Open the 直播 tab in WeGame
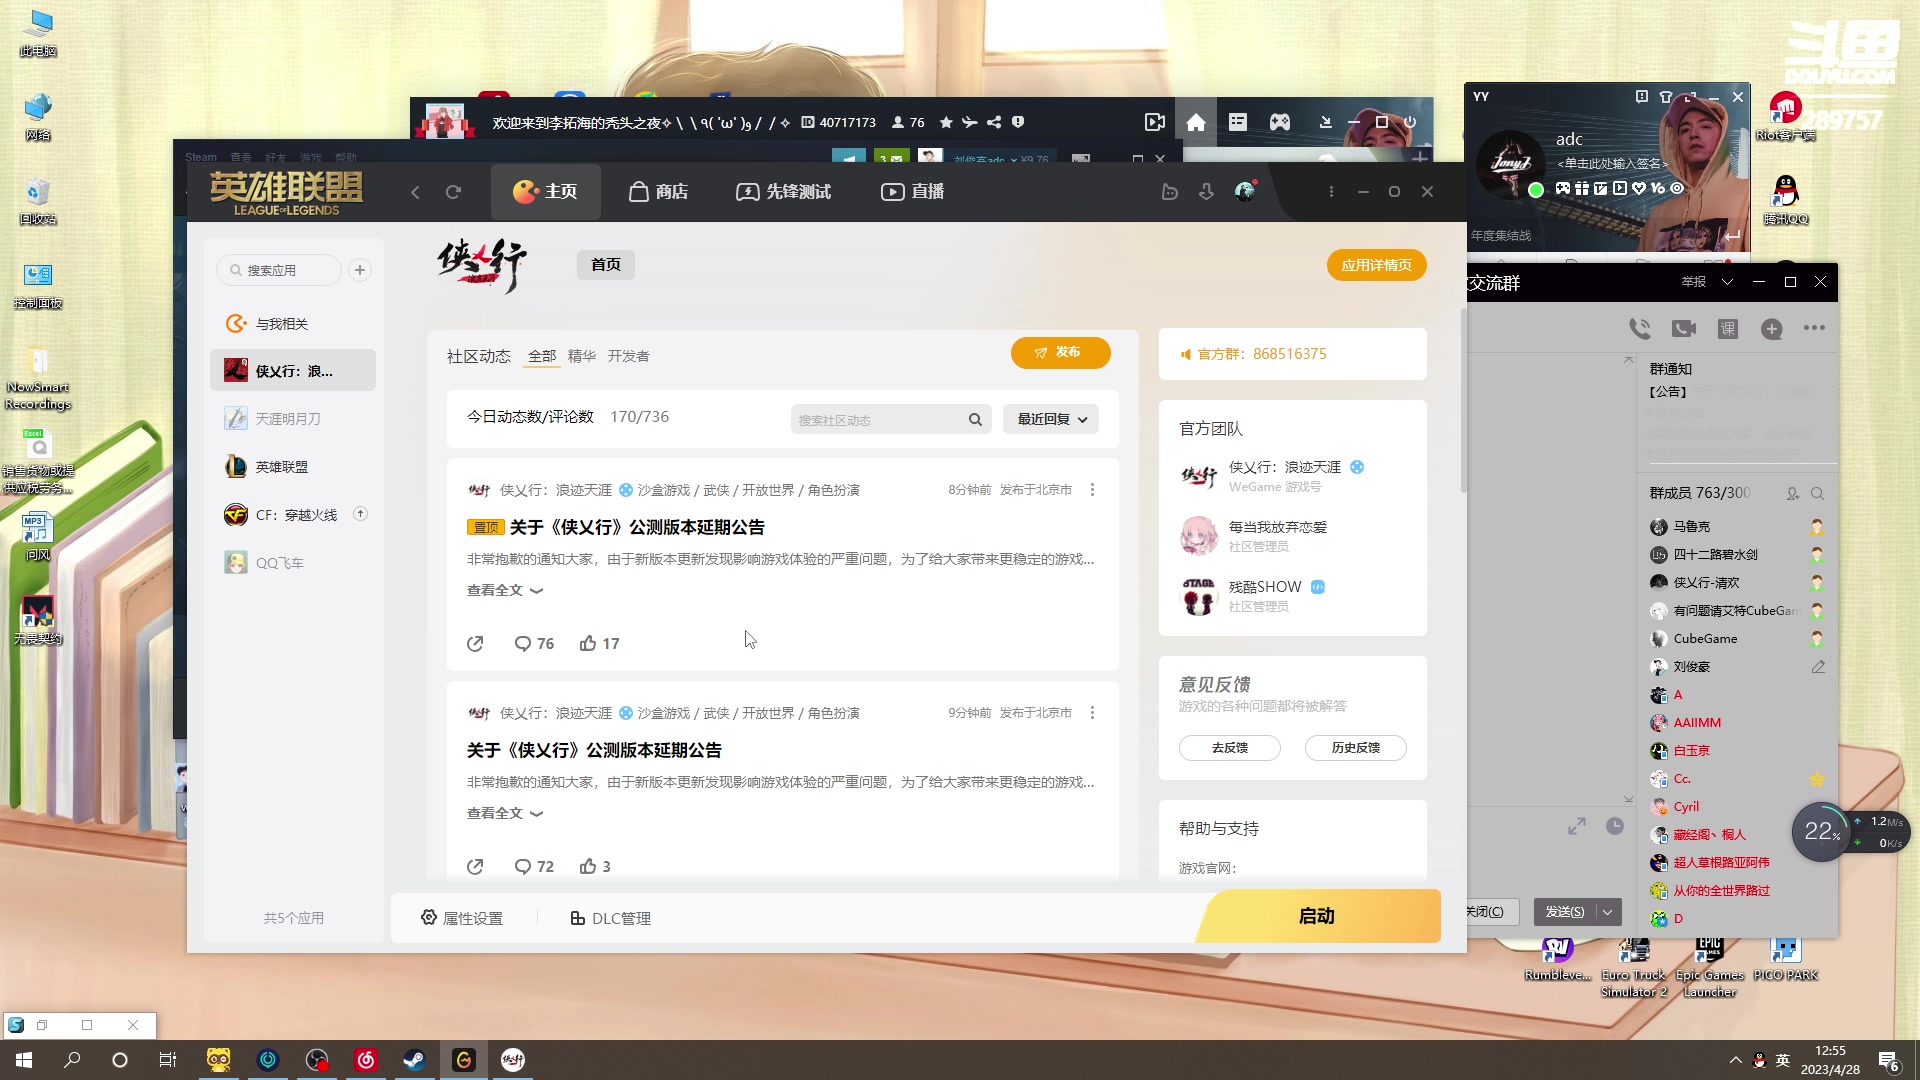This screenshot has width=1920, height=1080. 912,191
